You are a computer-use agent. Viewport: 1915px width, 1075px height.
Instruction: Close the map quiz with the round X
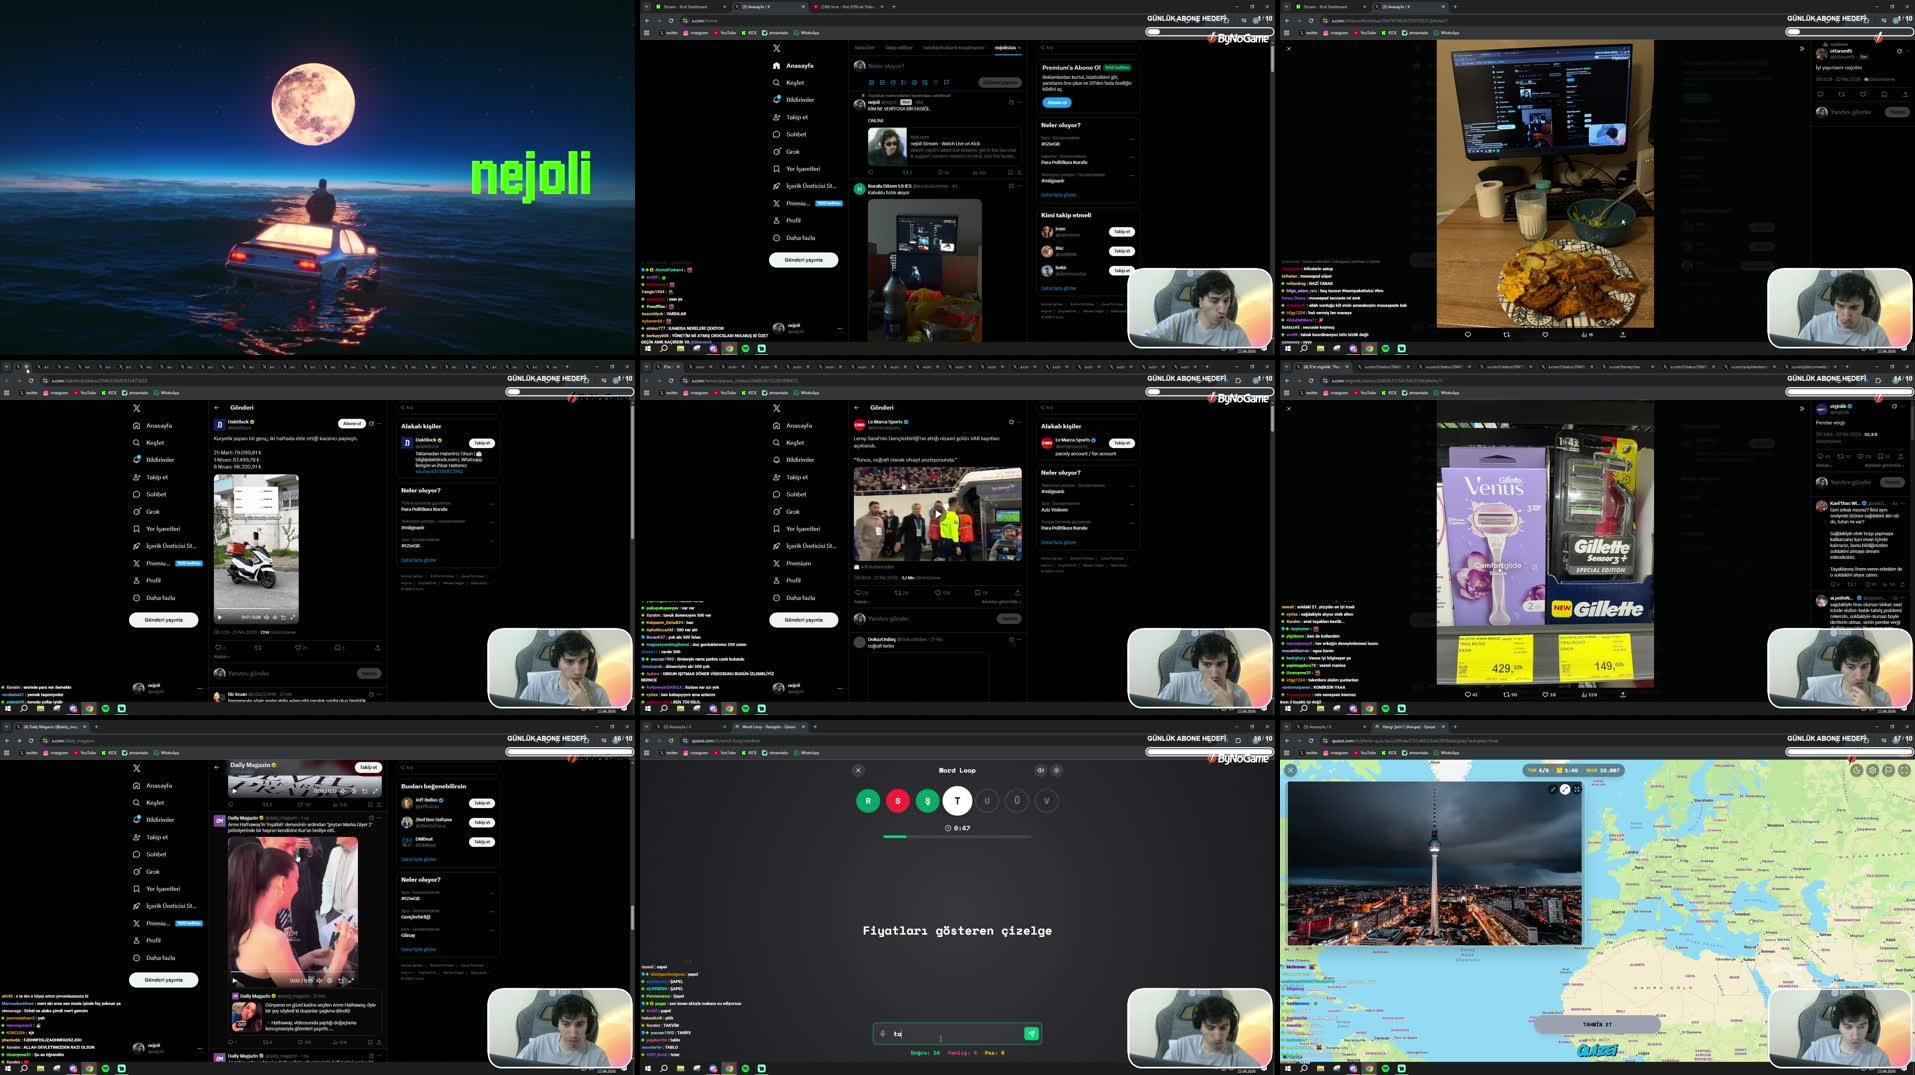click(x=1291, y=771)
